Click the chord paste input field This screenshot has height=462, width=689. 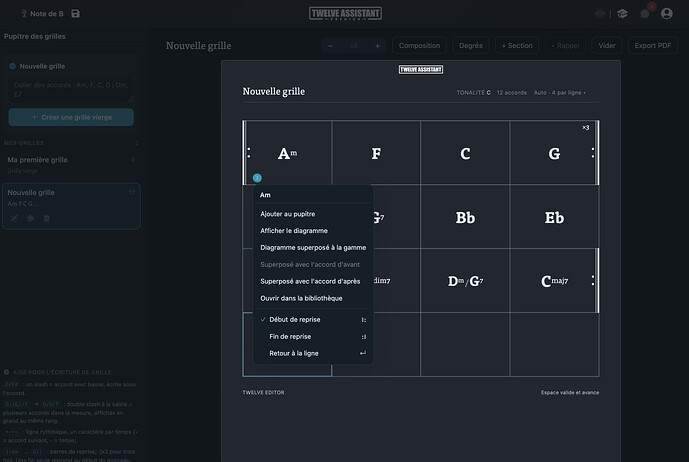[x=71, y=90]
